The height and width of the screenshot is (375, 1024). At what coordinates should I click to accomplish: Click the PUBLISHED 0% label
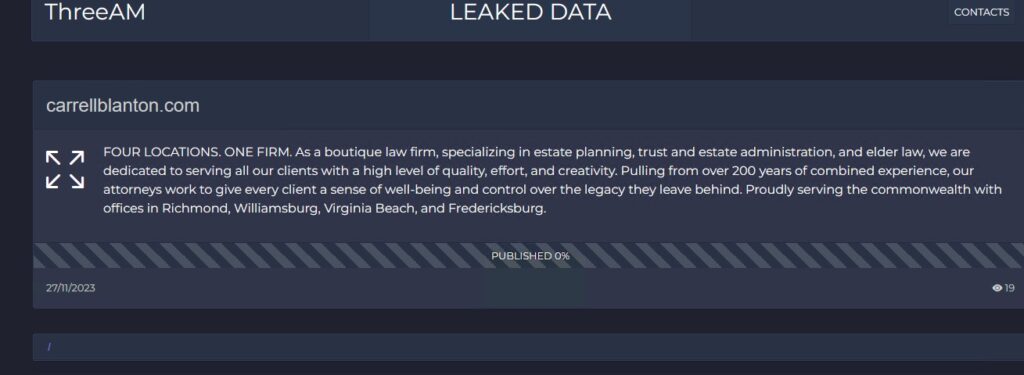coord(530,256)
